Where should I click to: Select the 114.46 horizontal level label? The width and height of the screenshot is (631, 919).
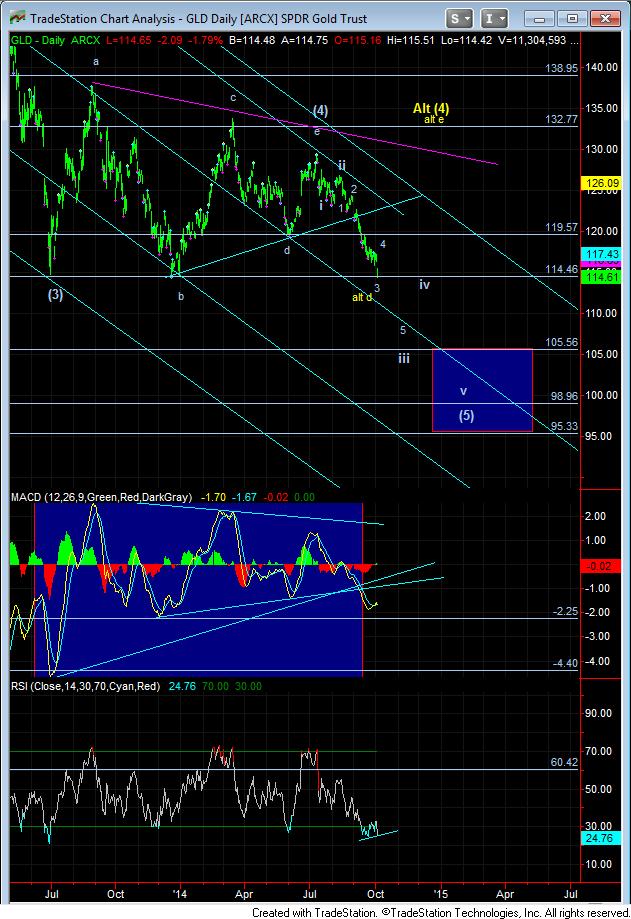click(561, 269)
